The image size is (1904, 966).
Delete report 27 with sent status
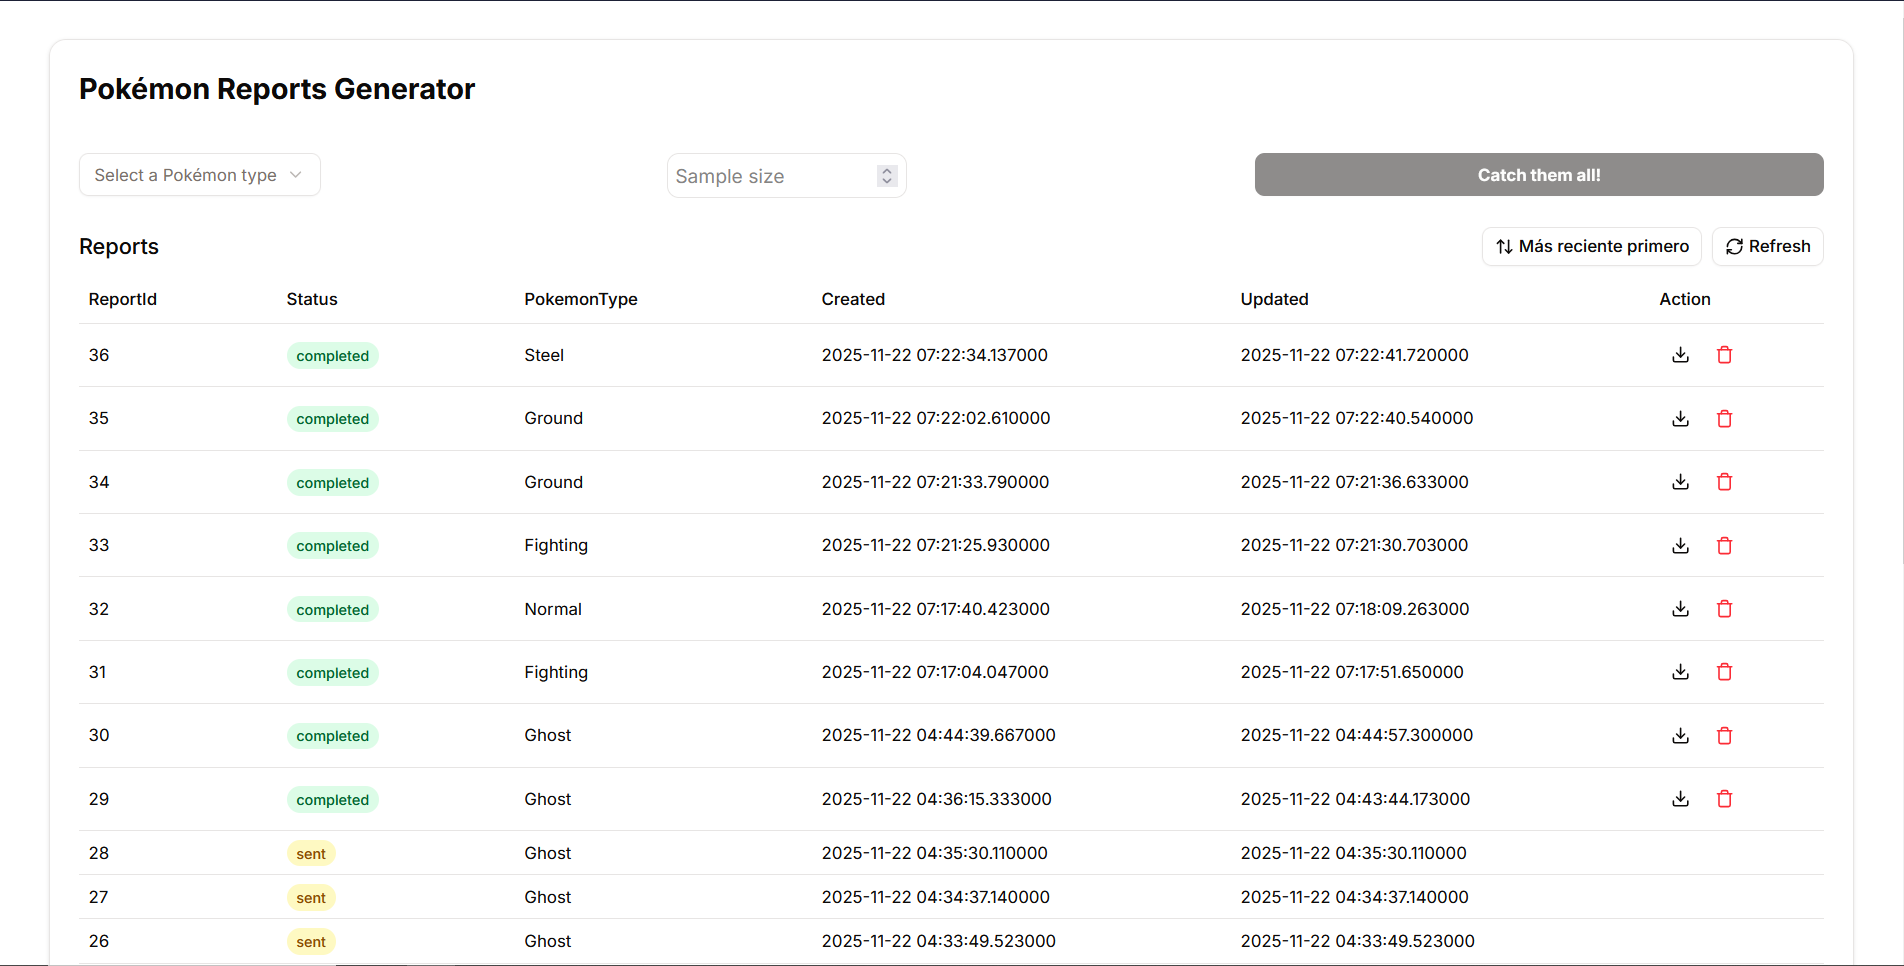coord(1724,897)
